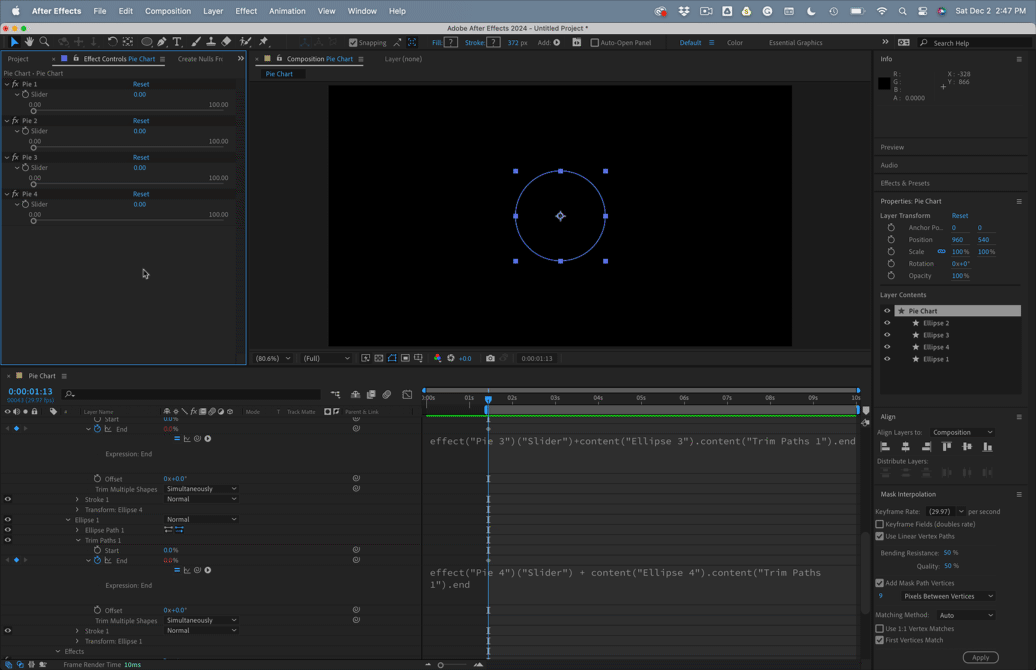Open the Composition menu
1036x670 pixels.
pyautogui.click(x=168, y=11)
